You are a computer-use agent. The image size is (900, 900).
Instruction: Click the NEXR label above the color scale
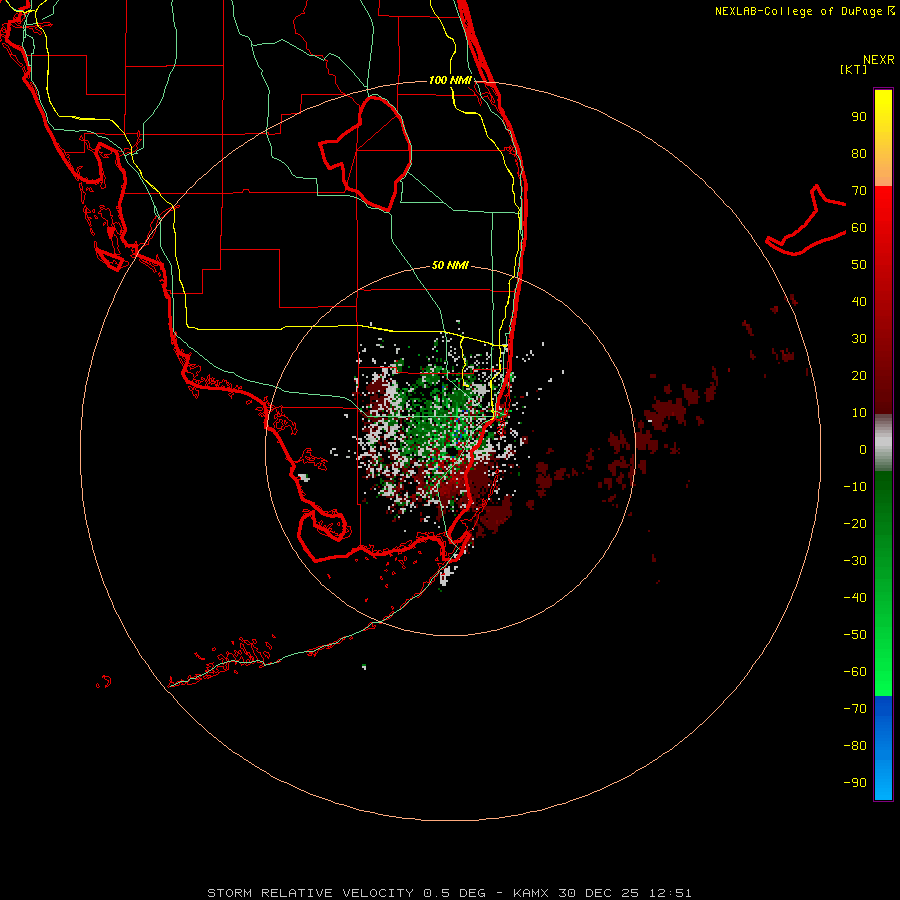pos(878,60)
